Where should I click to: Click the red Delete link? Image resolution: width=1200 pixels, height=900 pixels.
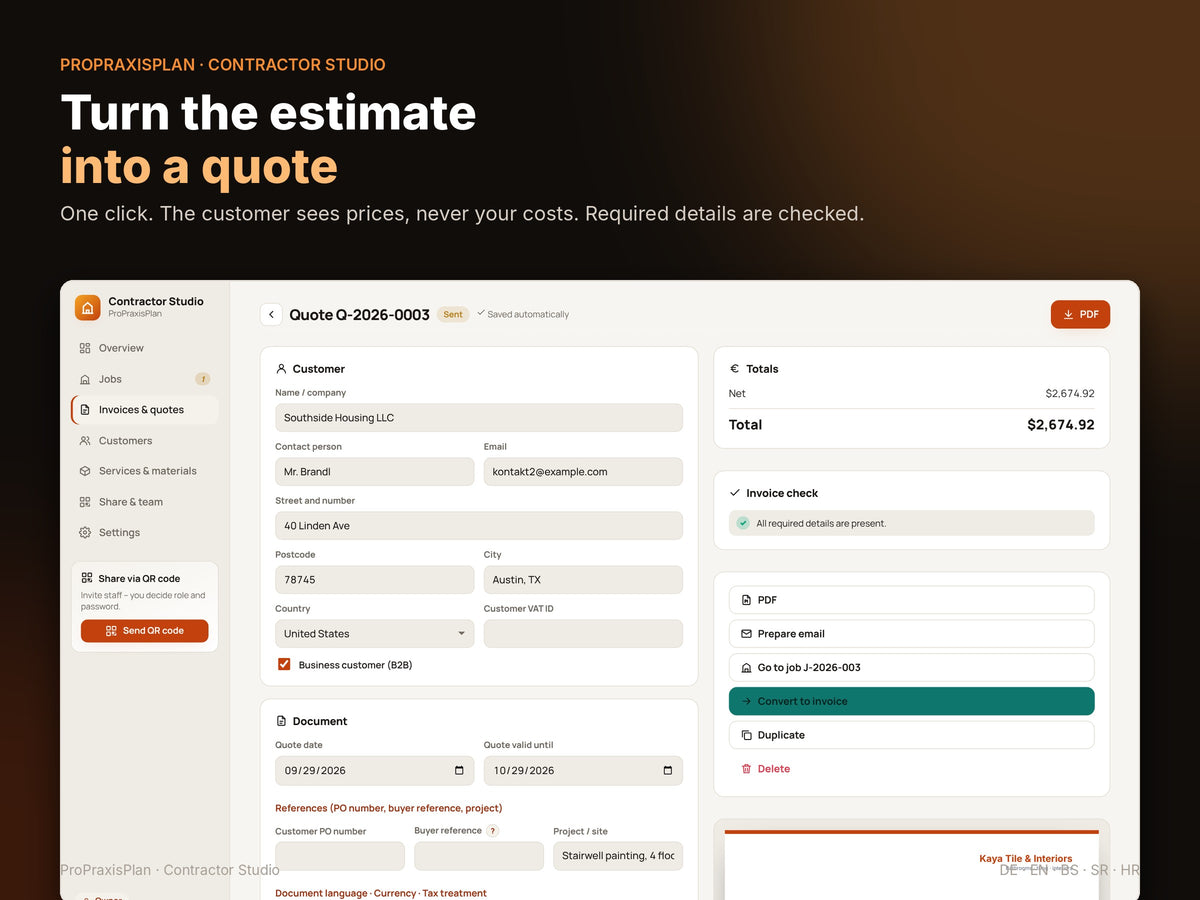(x=766, y=769)
